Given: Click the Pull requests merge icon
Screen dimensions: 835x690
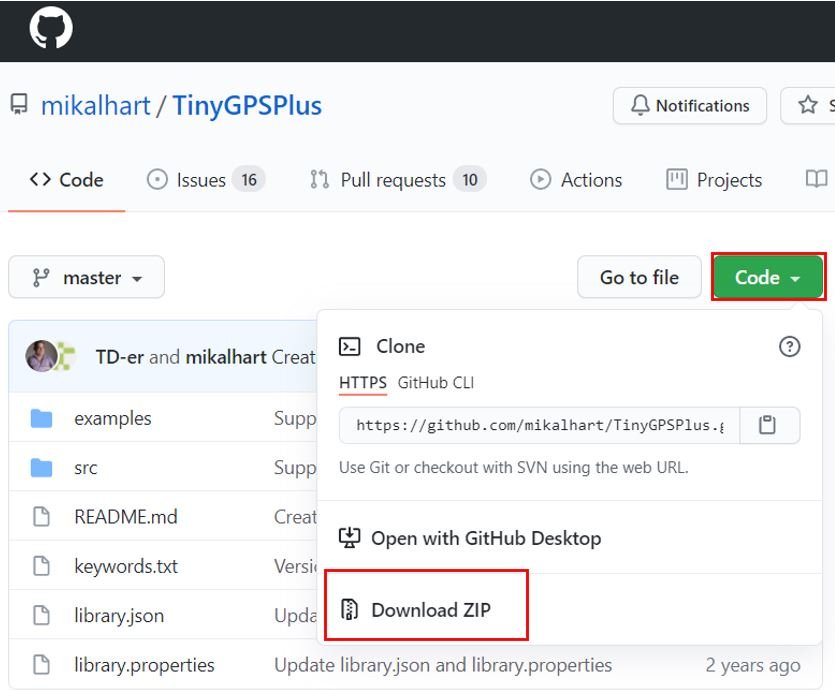Looking at the screenshot, I should (320, 179).
